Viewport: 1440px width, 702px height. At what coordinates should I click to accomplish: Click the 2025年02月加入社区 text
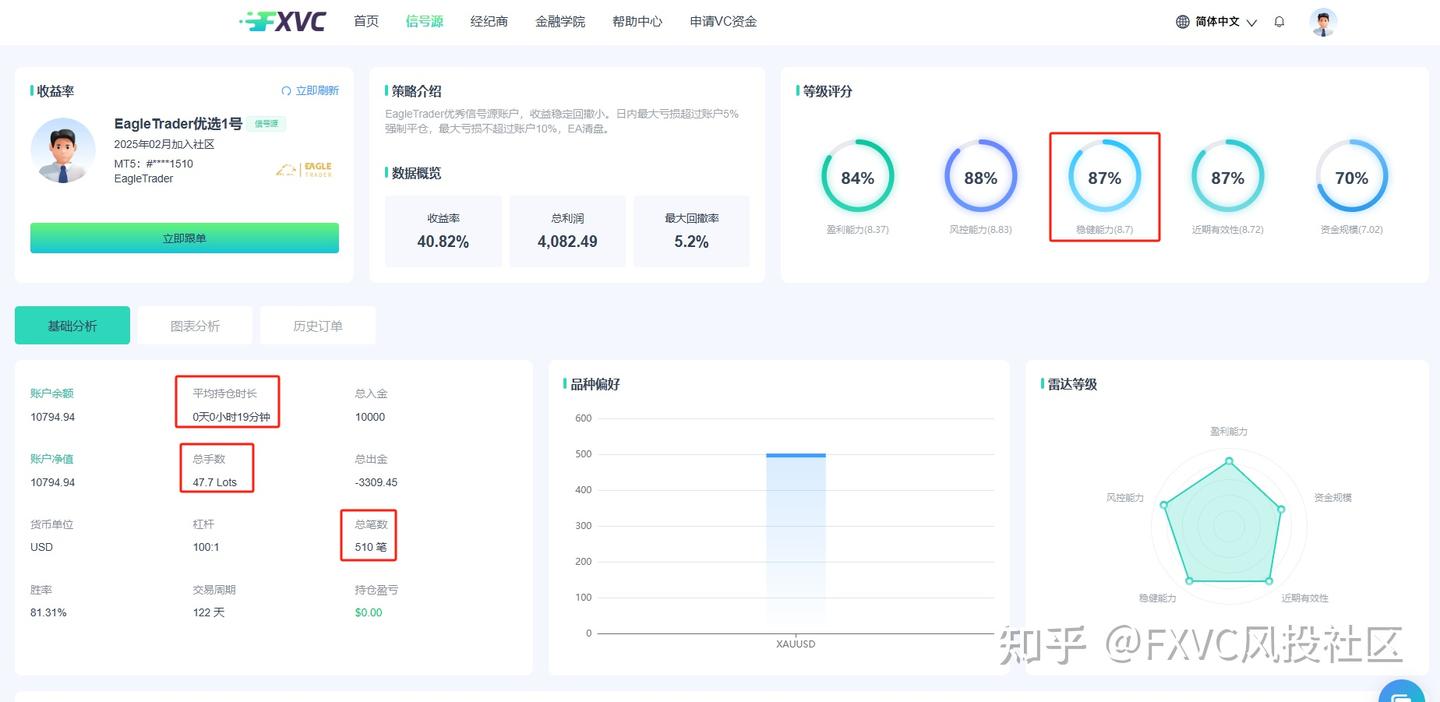164,145
